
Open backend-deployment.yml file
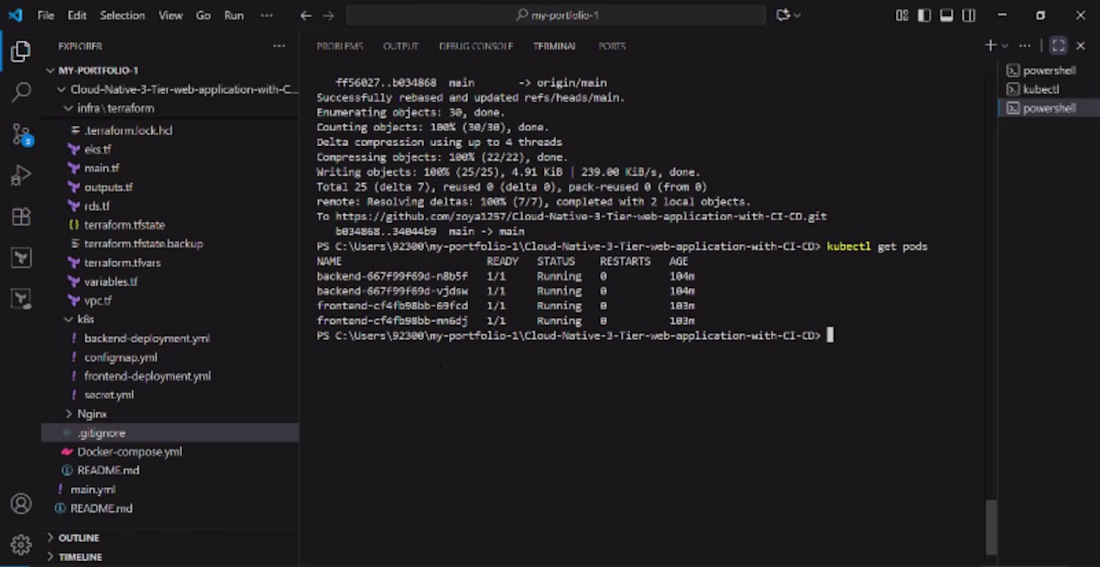(x=147, y=338)
